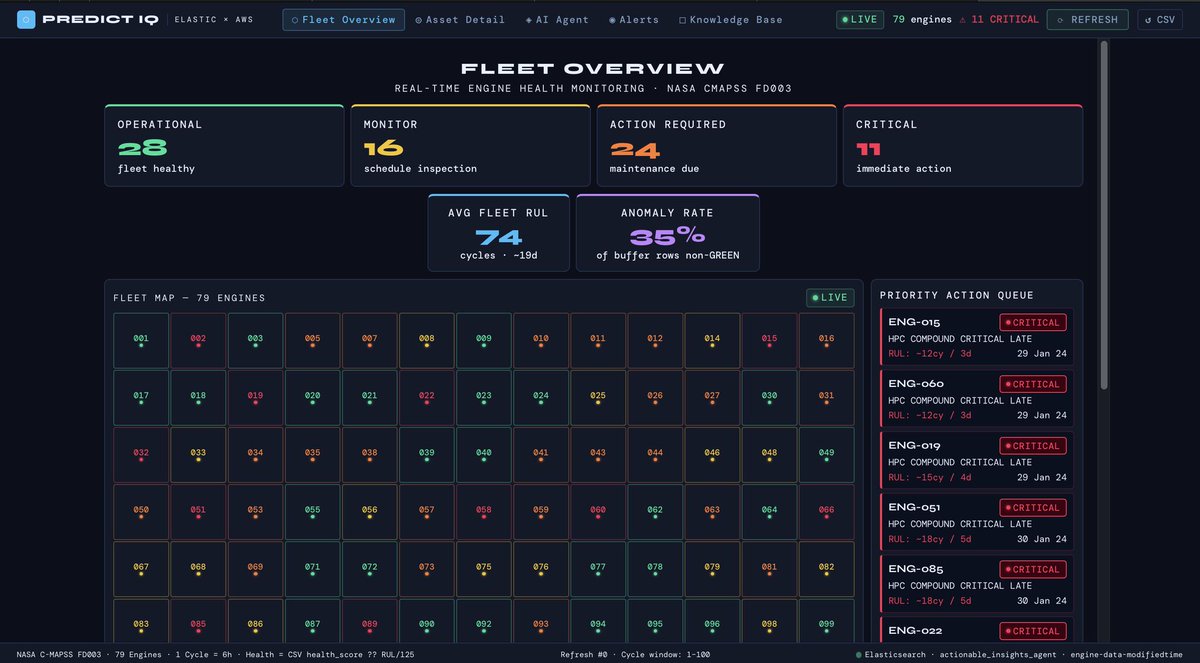
Task: Click 'RUL: ~12cy / 3d' on ENG-015
Action: click(x=929, y=353)
